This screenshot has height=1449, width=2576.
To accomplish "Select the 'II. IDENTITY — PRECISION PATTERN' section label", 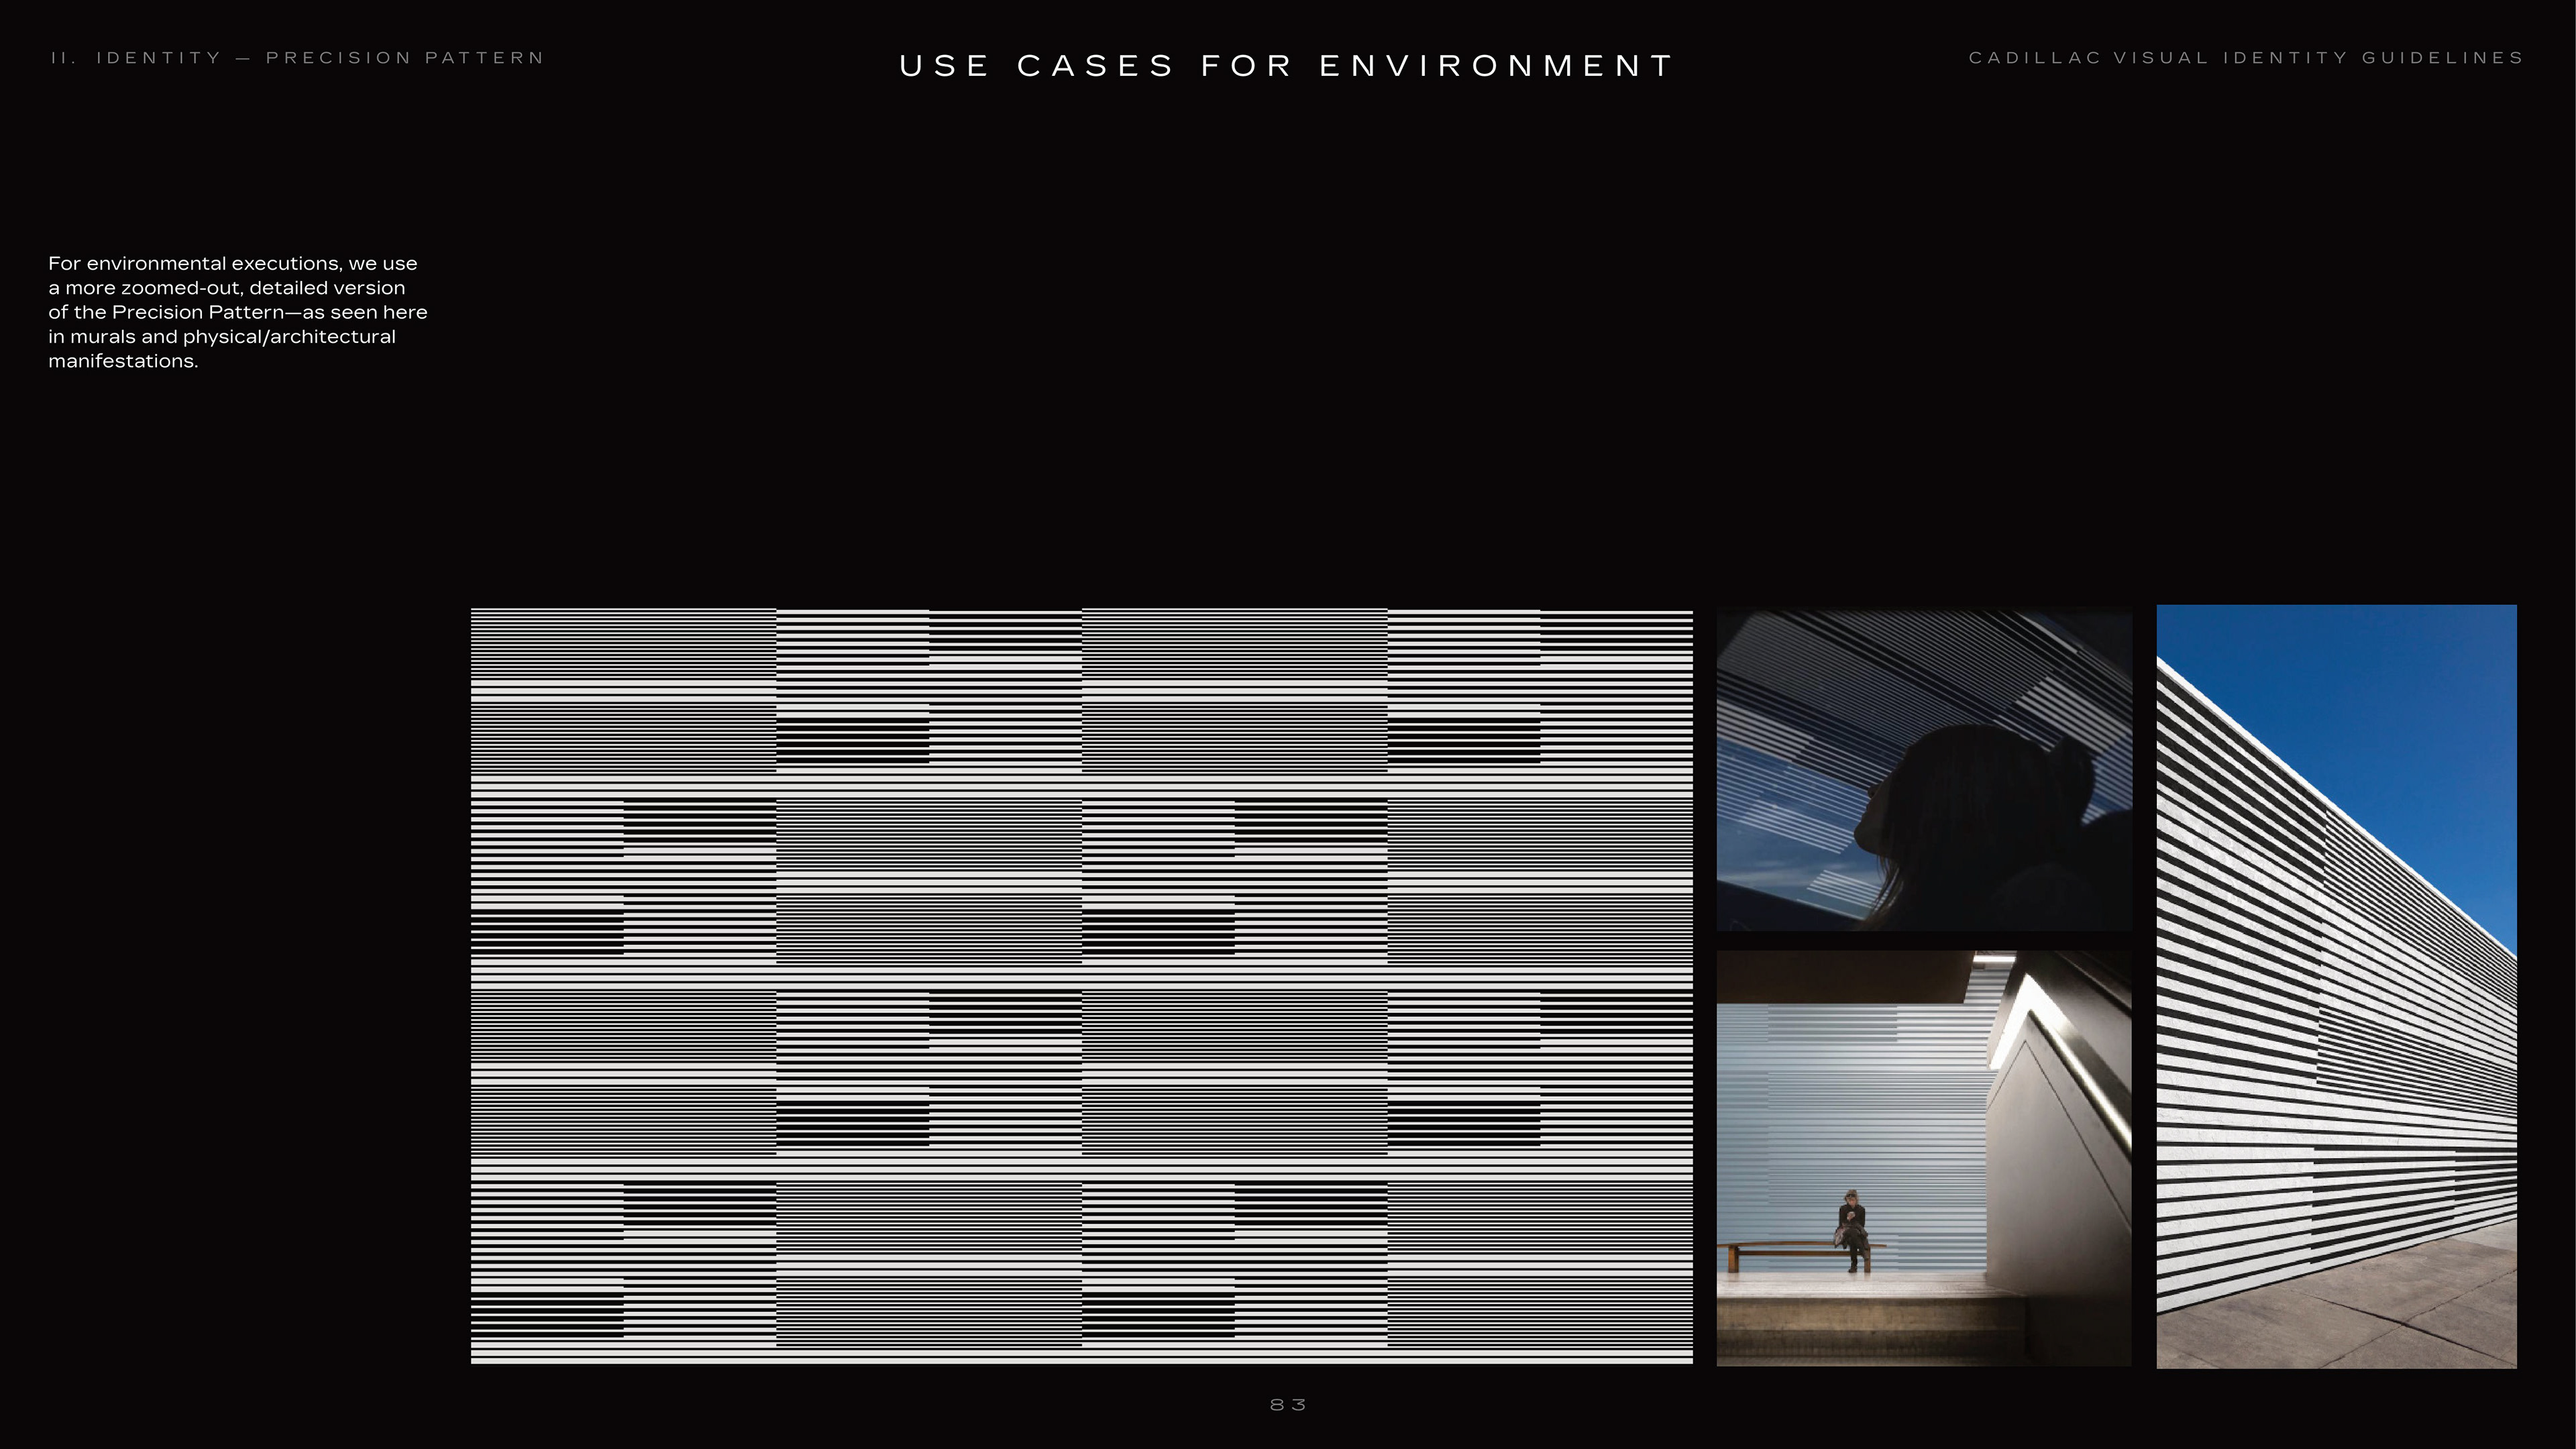I will (x=297, y=58).
